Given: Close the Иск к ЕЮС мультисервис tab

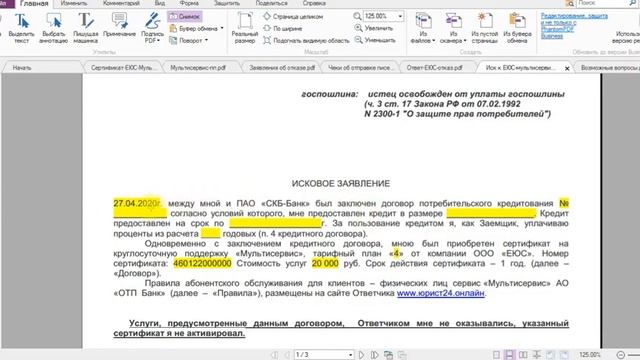Looking at the screenshot, I should (x=567, y=69).
